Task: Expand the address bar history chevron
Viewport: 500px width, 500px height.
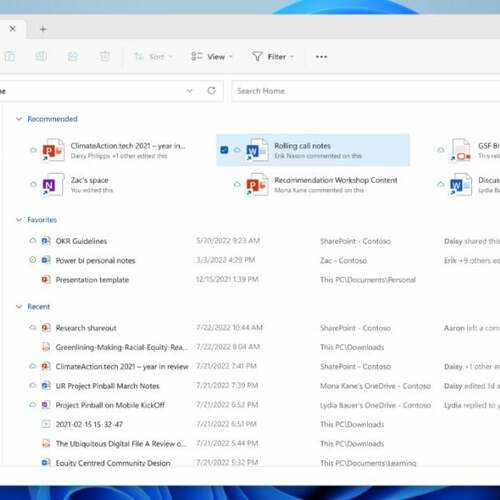Action: [x=189, y=91]
